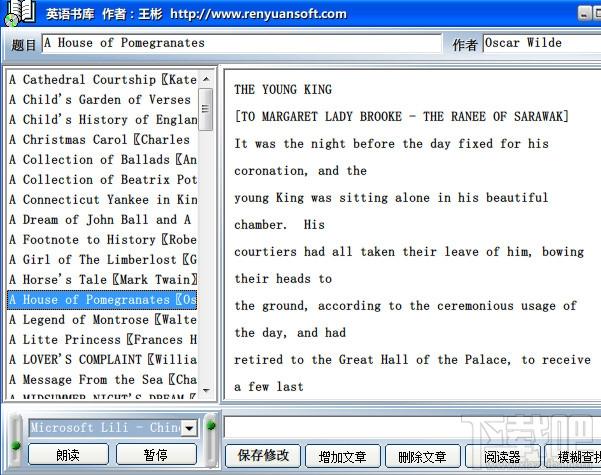Select 'A Legend of Montrose' entry
The image size is (601, 475).
pyautogui.click(x=103, y=320)
